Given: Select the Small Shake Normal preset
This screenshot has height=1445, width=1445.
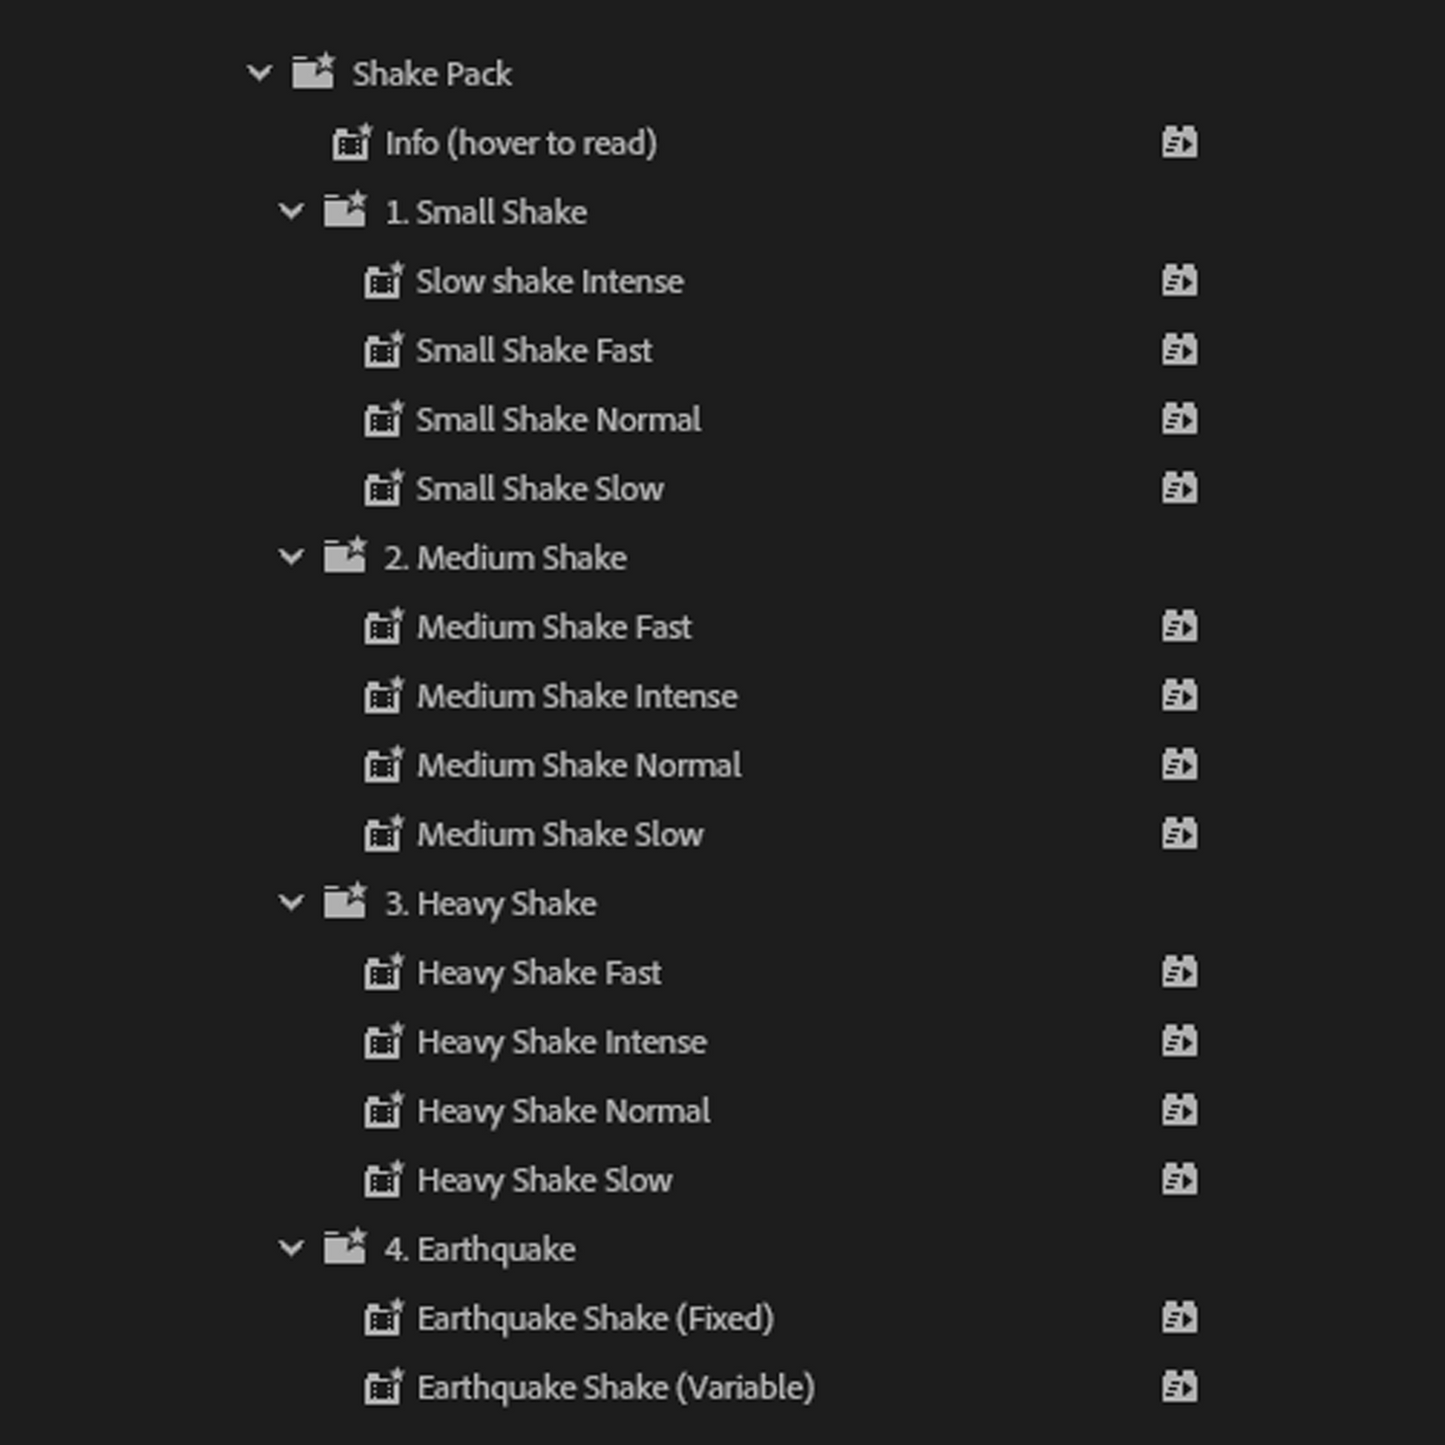Looking at the screenshot, I should [558, 420].
